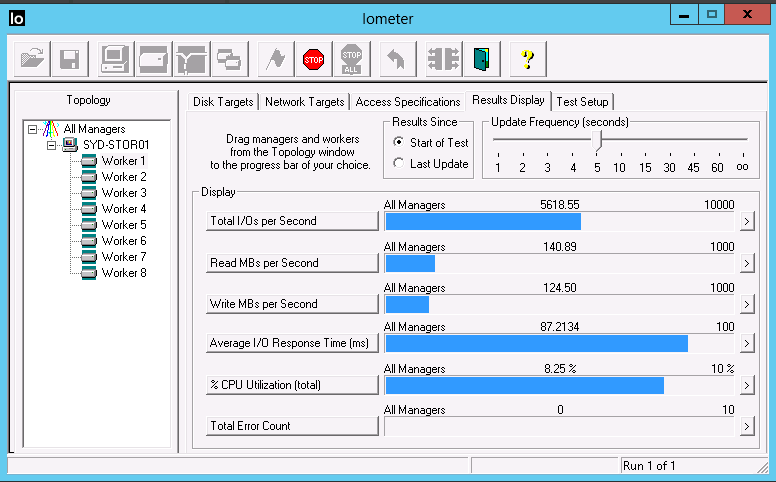Image resolution: width=776 pixels, height=482 pixels.
Task: Click the CPU Utilization progress bar
Action: [x=560, y=385]
